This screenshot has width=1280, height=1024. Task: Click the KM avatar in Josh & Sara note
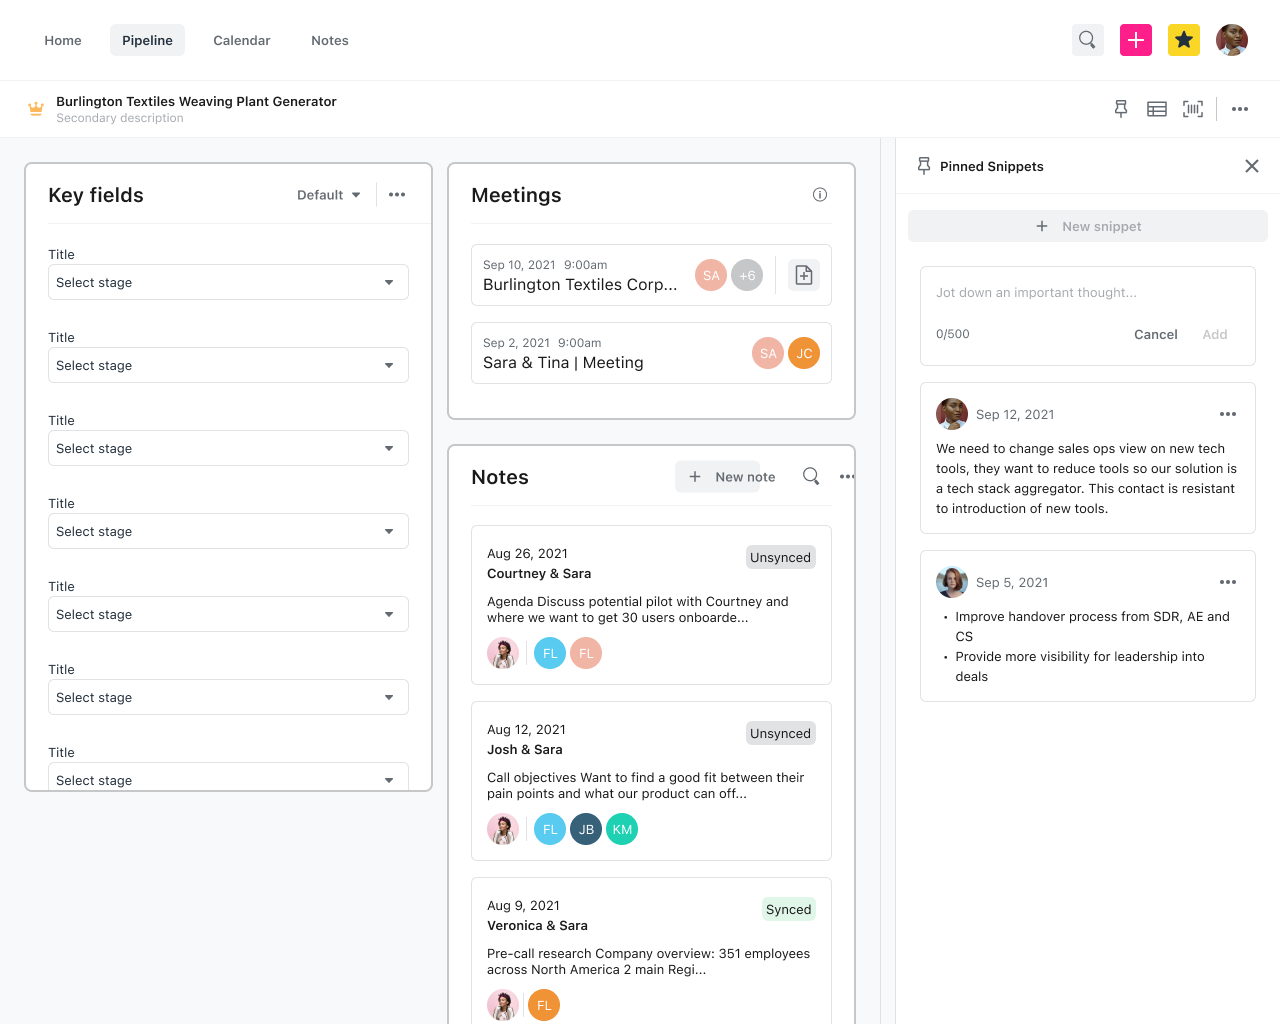622,829
